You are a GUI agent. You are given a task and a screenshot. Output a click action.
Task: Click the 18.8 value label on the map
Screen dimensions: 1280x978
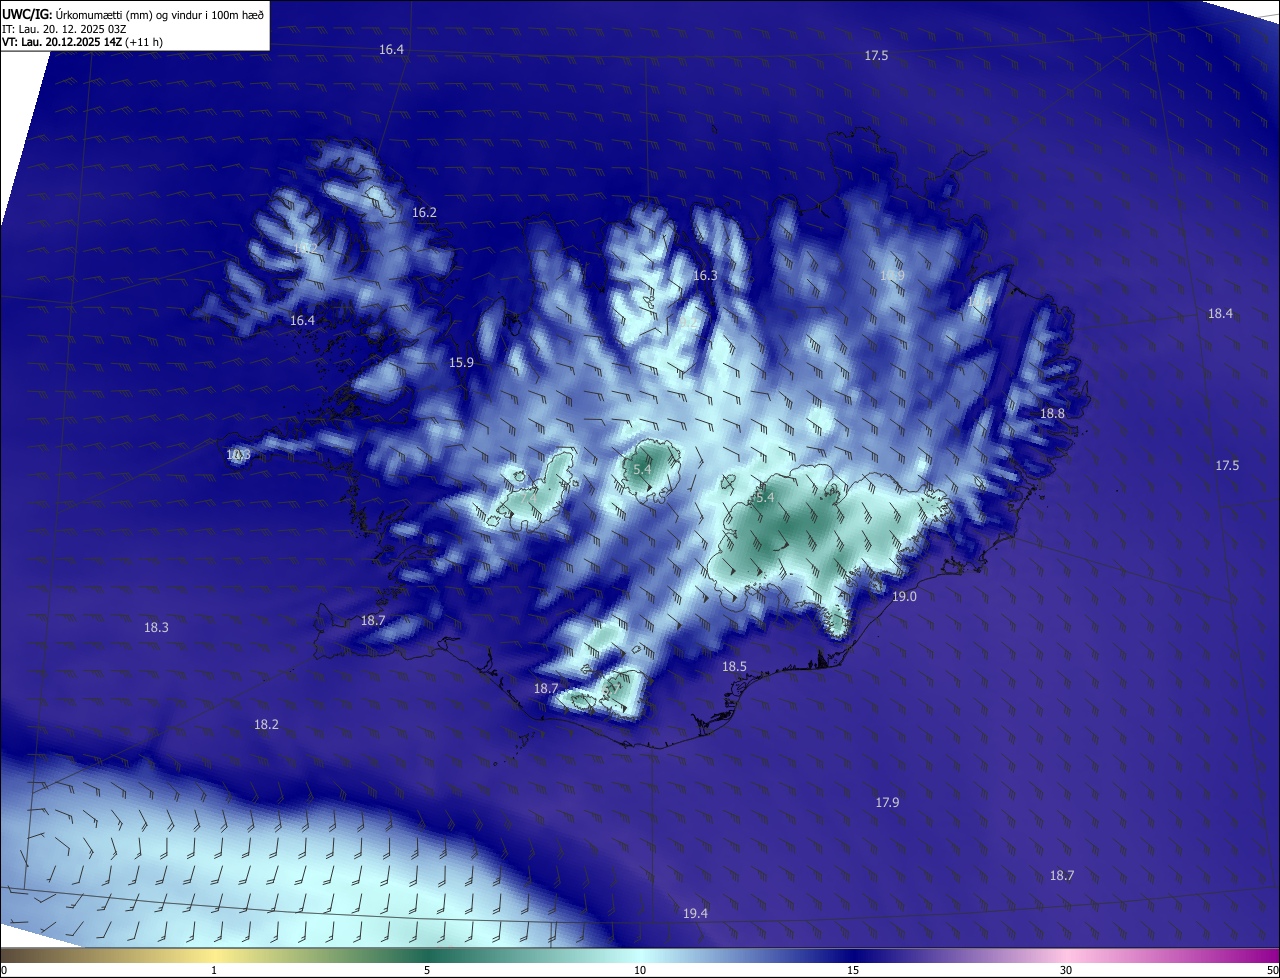[1052, 414]
